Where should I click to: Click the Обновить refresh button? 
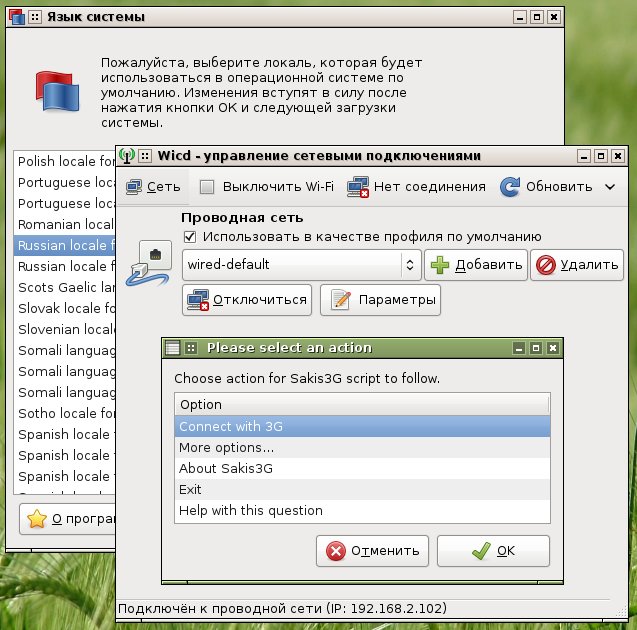point(546,187)
